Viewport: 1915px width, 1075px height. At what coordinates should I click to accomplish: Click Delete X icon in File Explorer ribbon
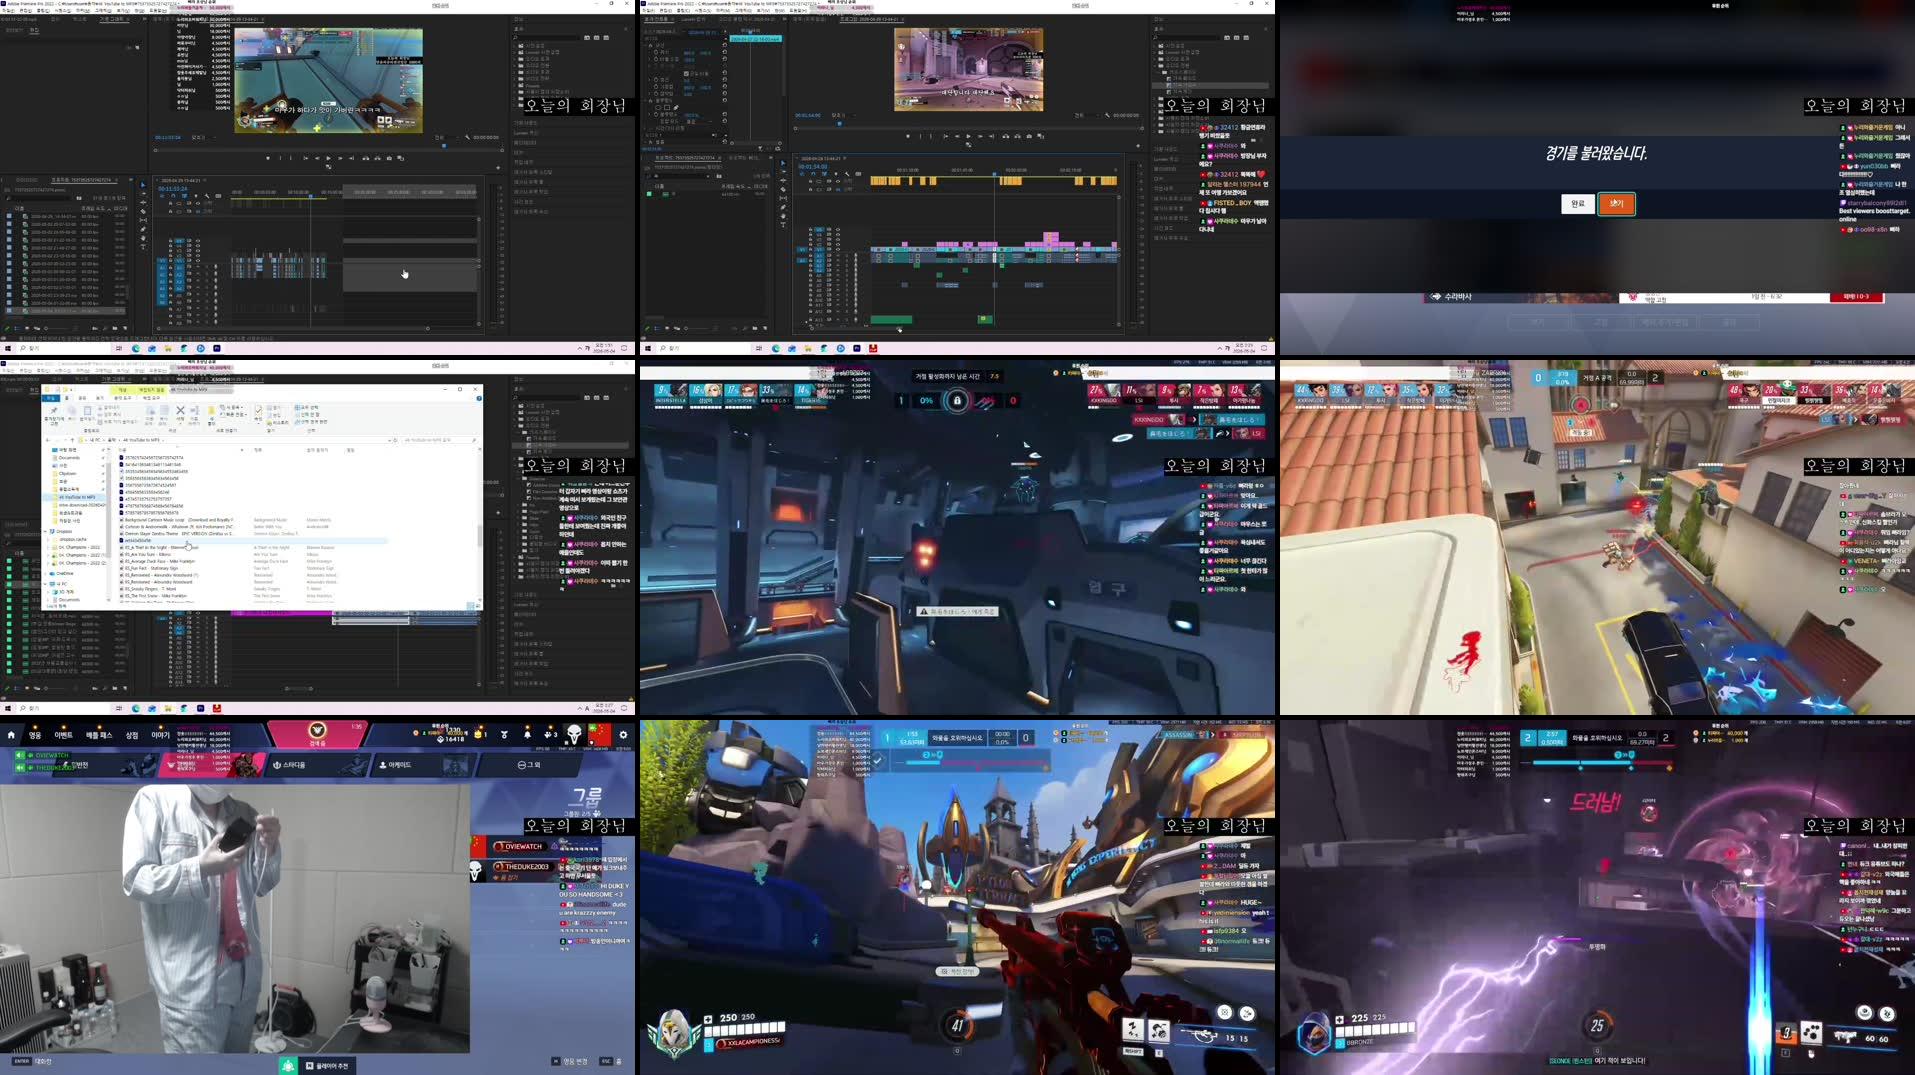(x=180, y=410)
